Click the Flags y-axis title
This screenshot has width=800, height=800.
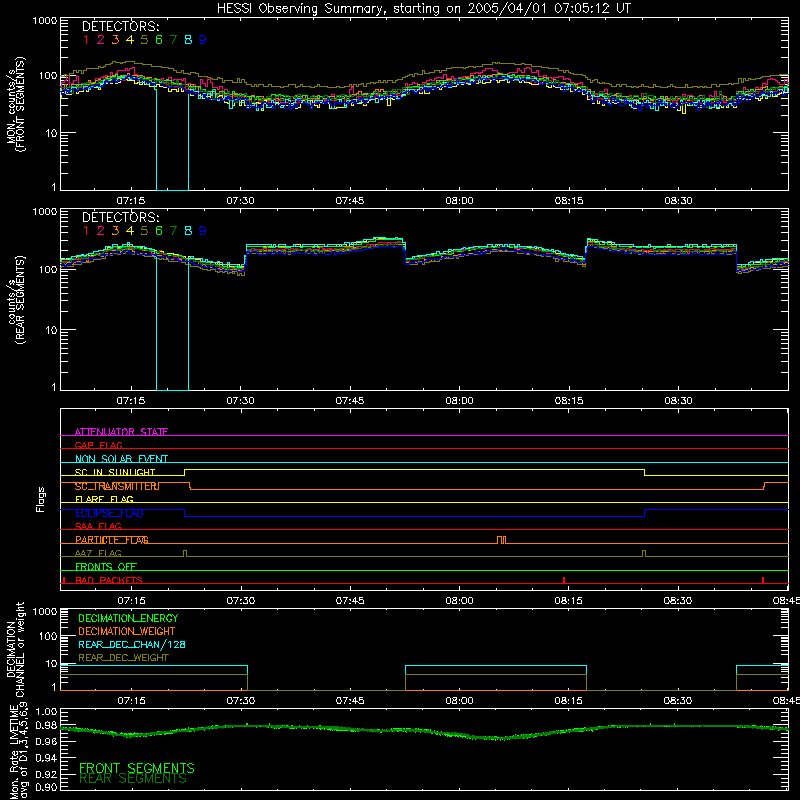click(41, 499)
